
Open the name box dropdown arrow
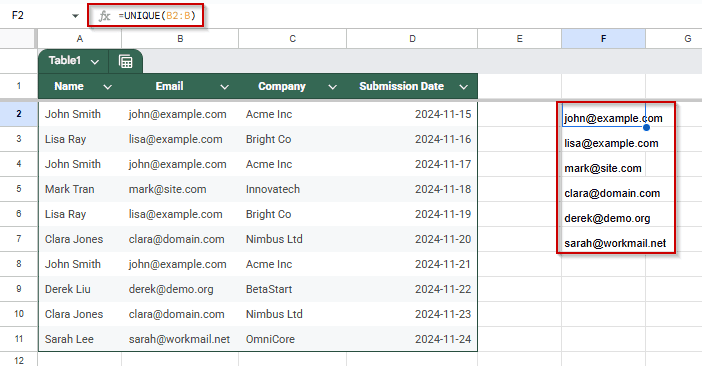[75, 16]
